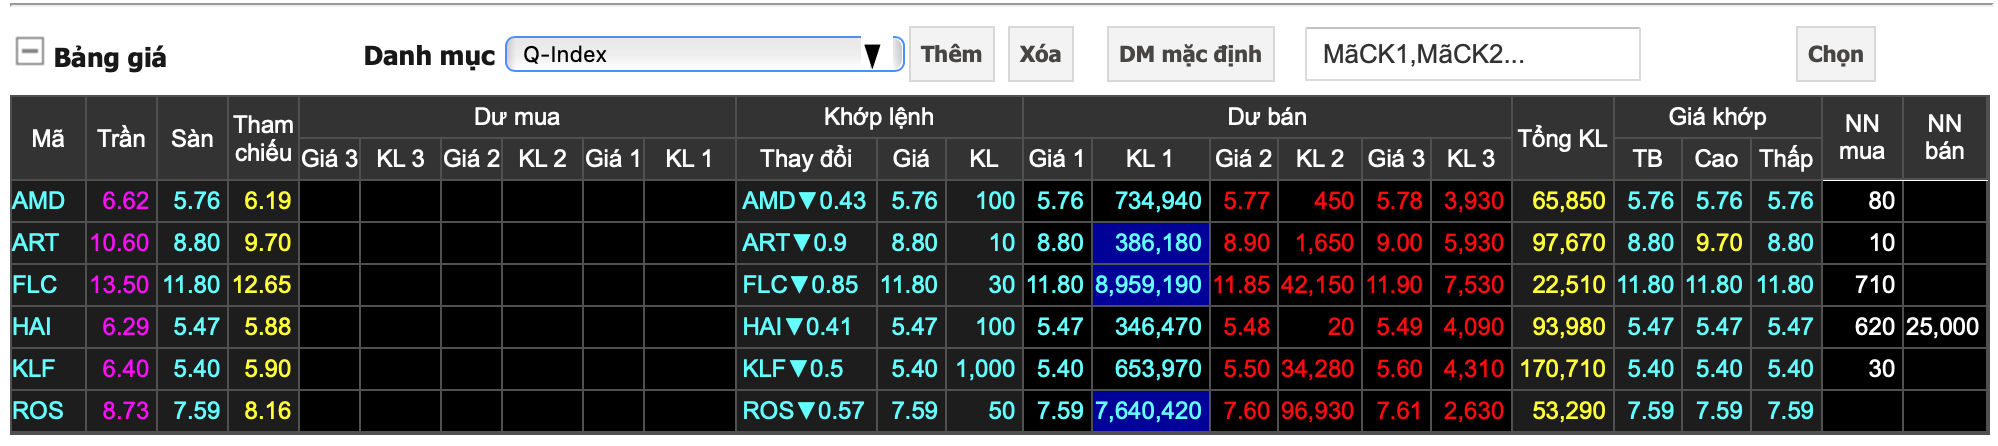Image resolution: width=1998 pixels, height=446 pixels.
Task: Click the 734,940 sell volume for AMD
Action: pyautogui.click(x=1158, y=201)
